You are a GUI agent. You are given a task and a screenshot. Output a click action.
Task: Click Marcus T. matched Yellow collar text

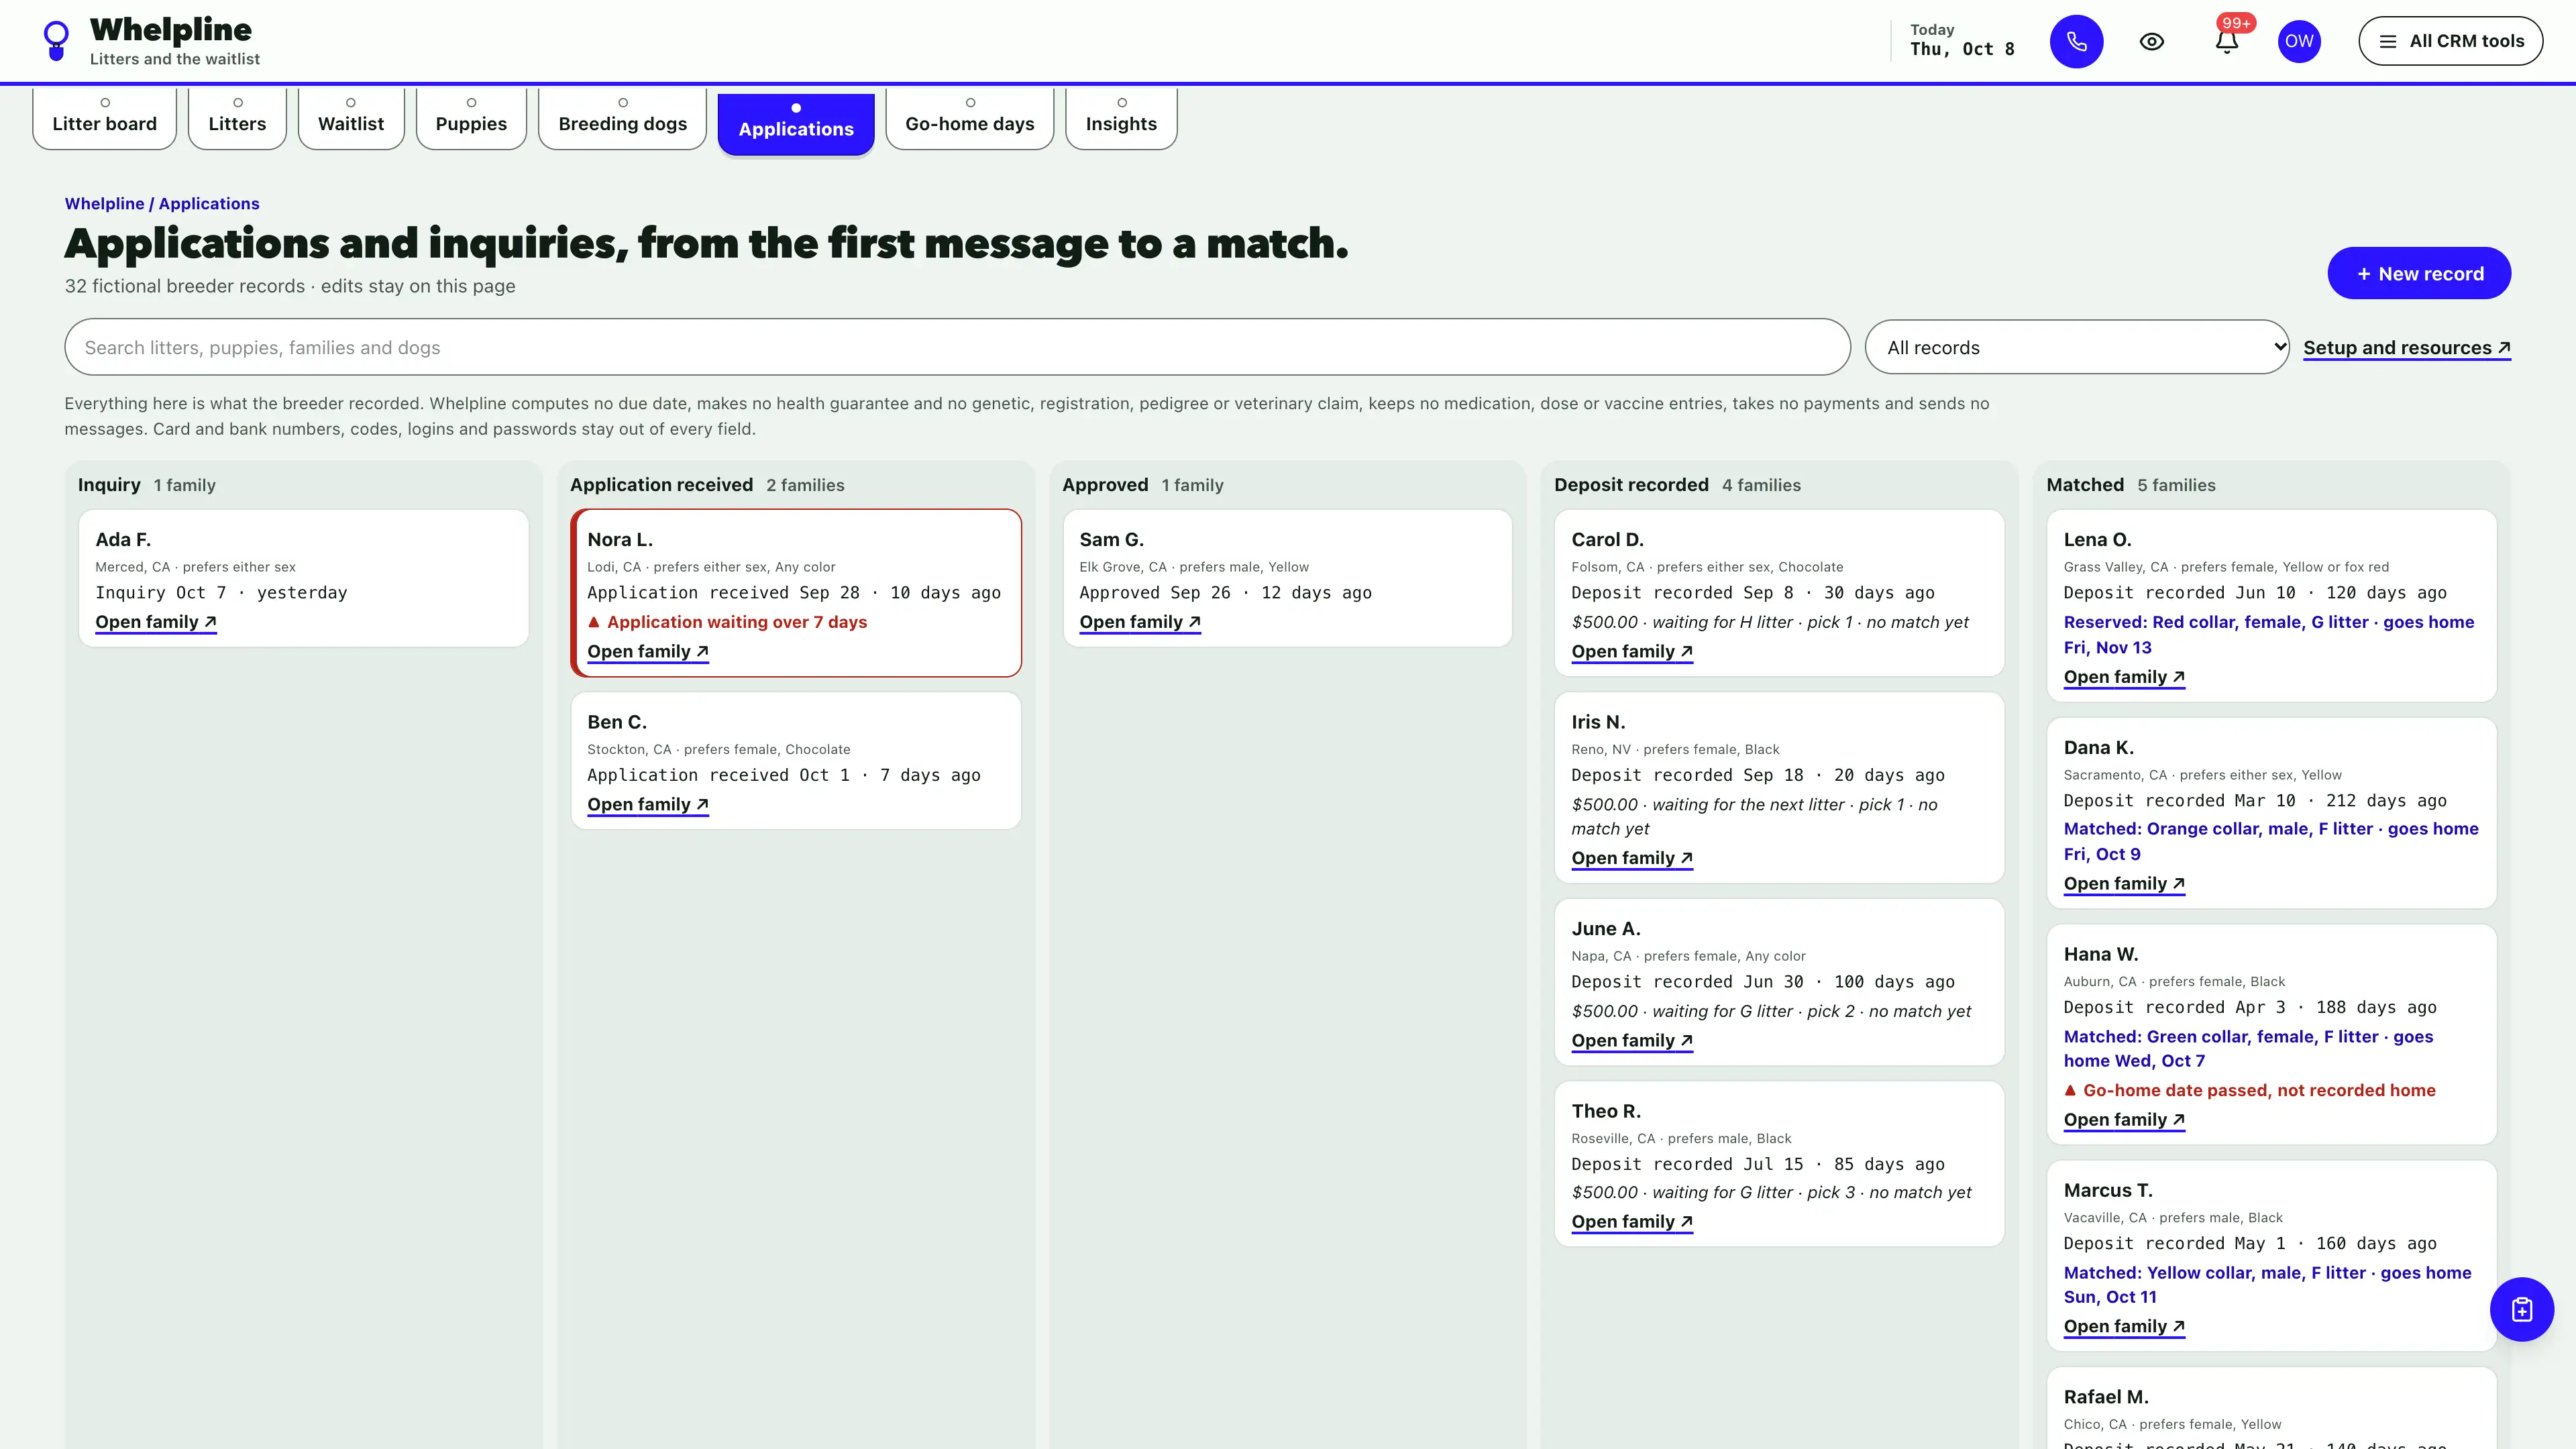point(2267,1285)
